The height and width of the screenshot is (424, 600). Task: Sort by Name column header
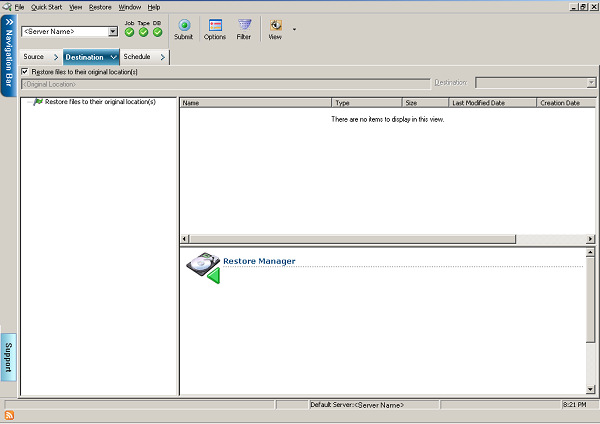(256, 103)
